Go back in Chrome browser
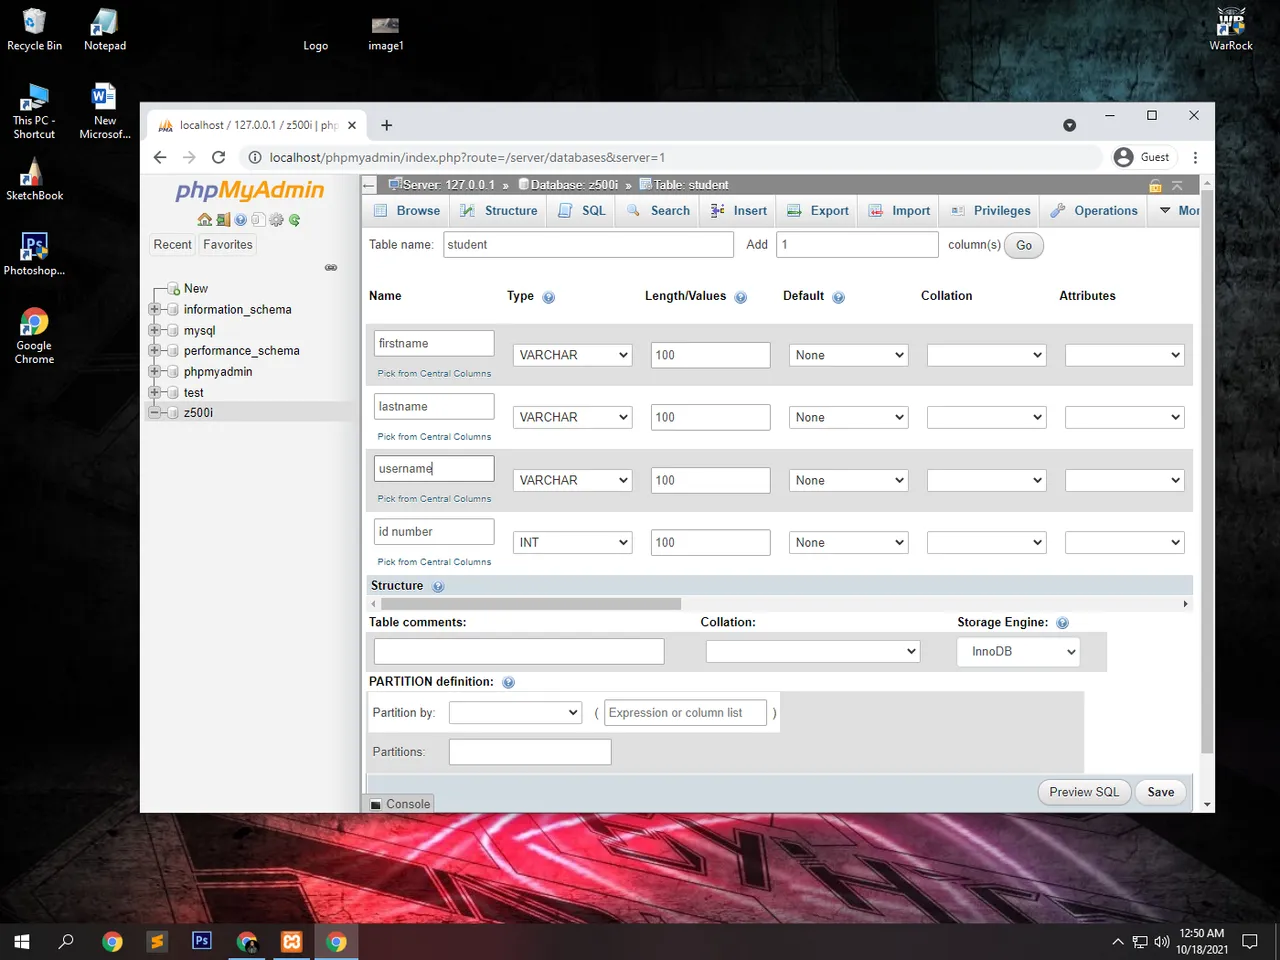1280x960 pixels. coord(160,157)
